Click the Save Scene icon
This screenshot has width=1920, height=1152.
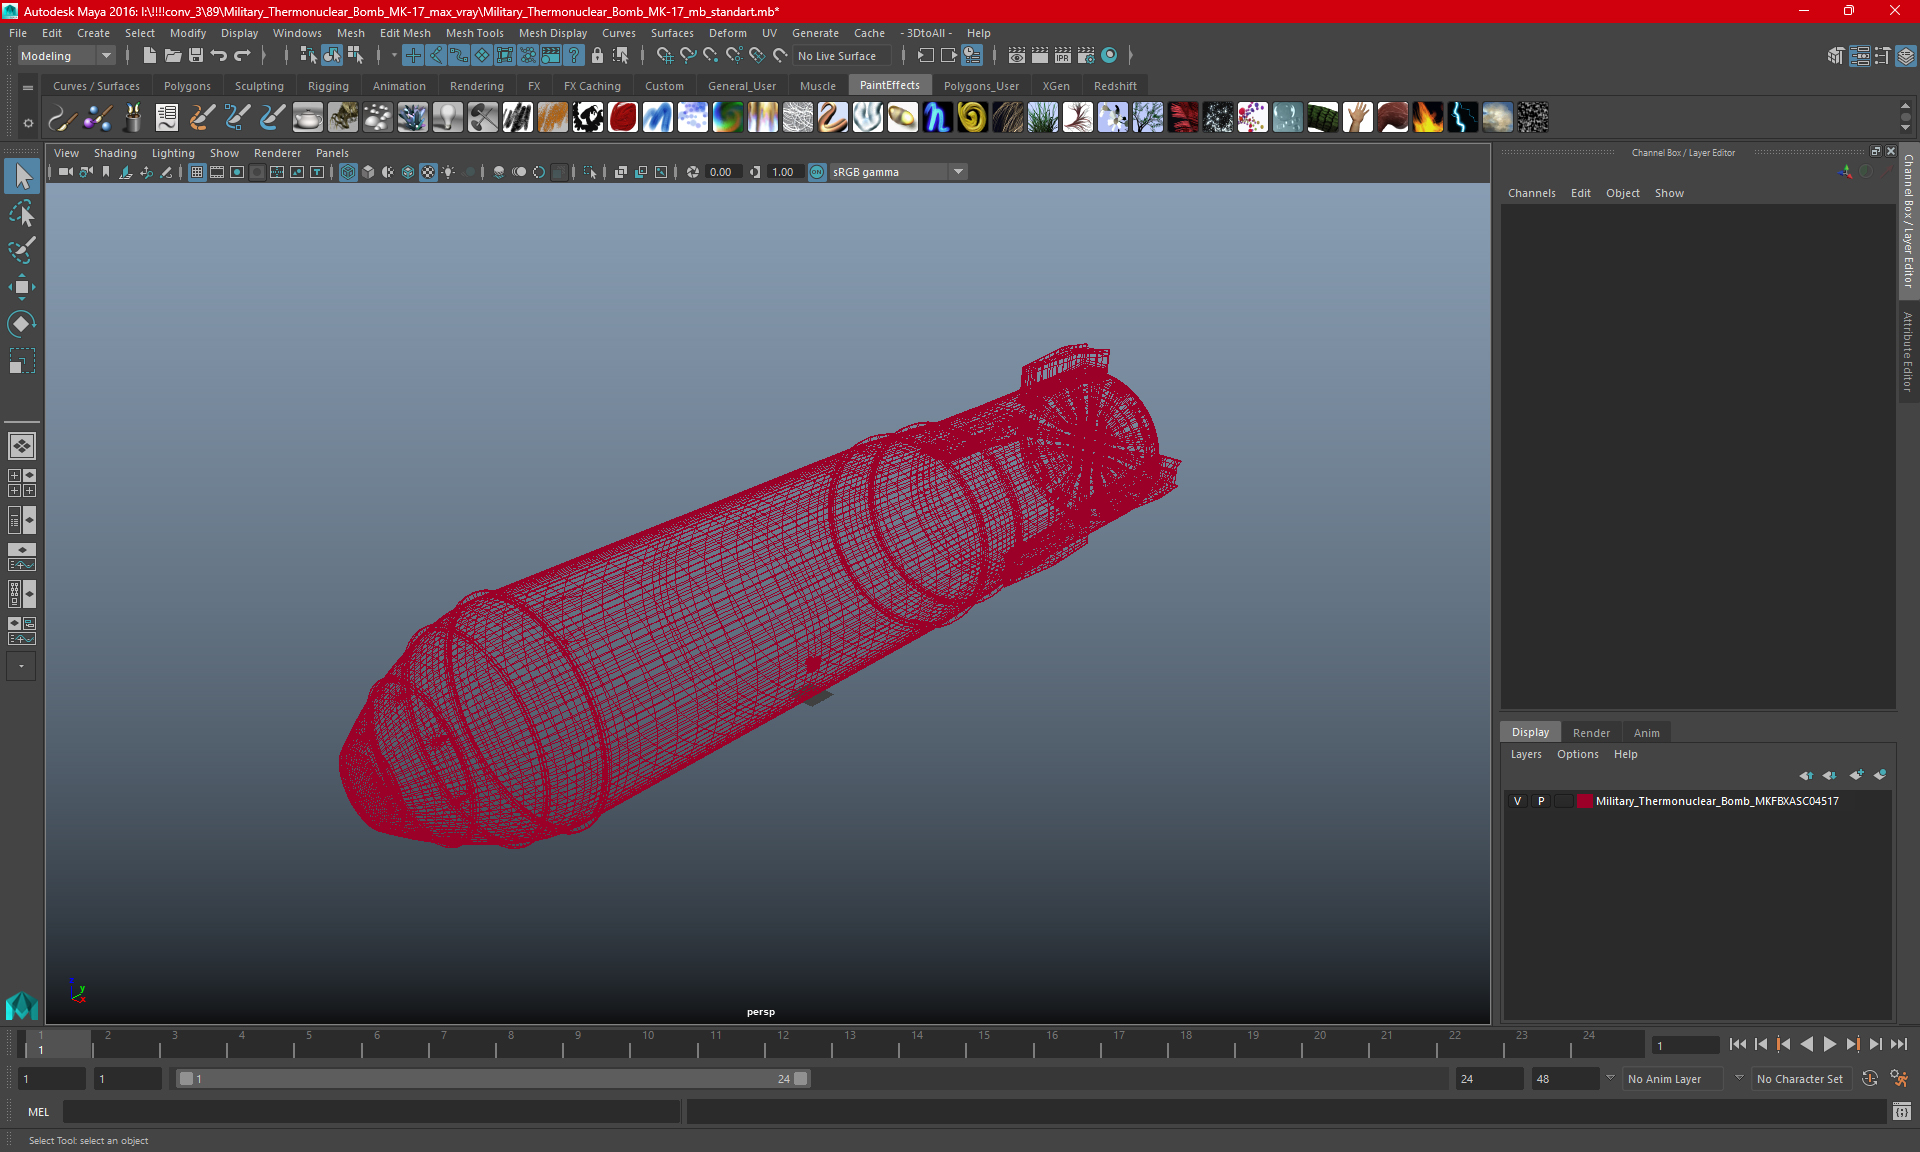pos(196,56)
